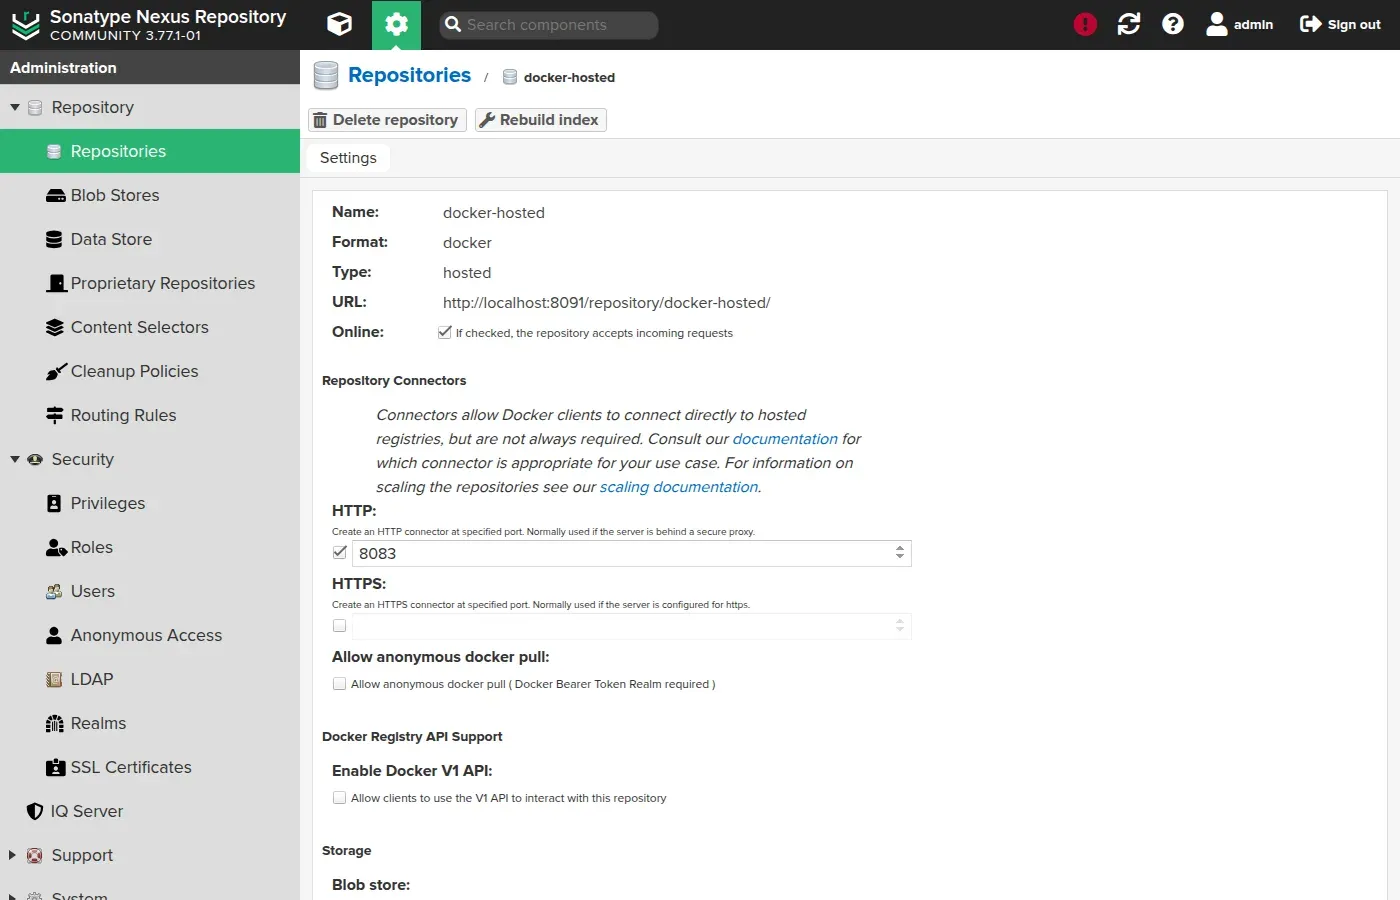Open Anonymous Access menu item
Screen dimensions: 1400x900
(150, 635)
